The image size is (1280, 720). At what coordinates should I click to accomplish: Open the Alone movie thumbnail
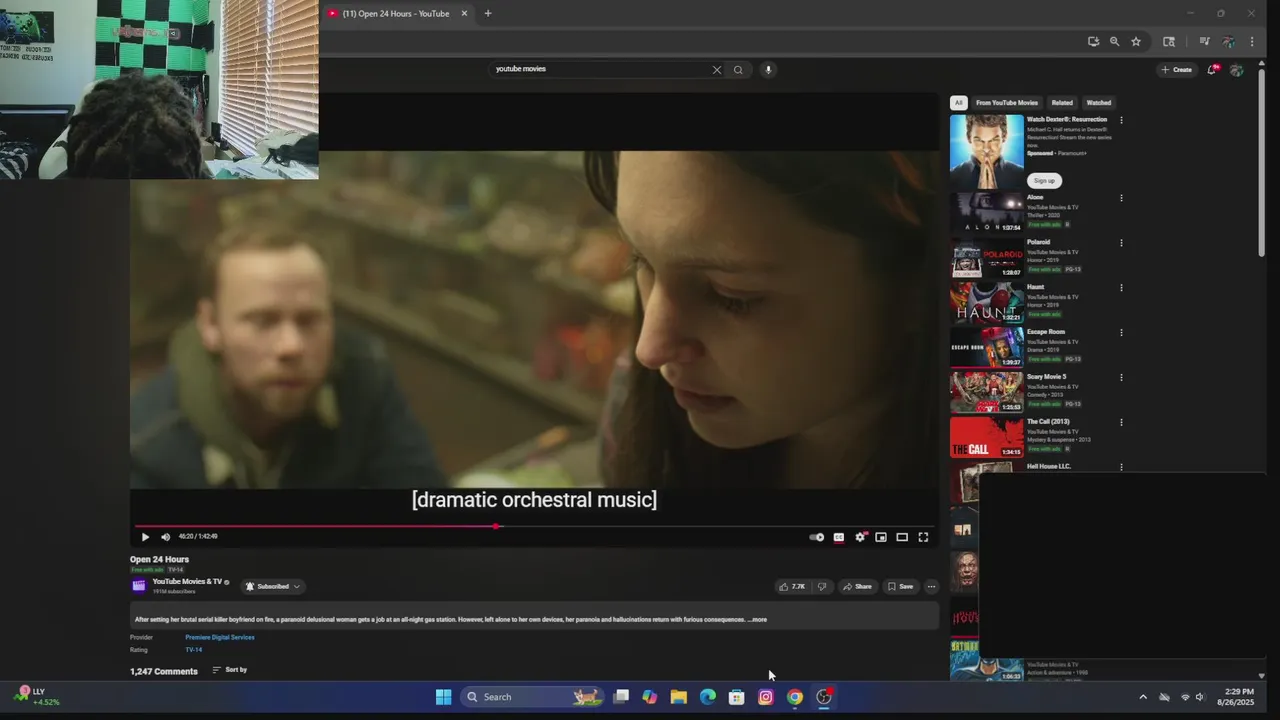coord(987,213)
